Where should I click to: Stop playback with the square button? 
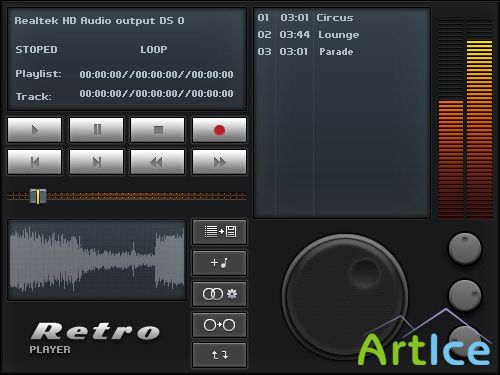[158, 130]
